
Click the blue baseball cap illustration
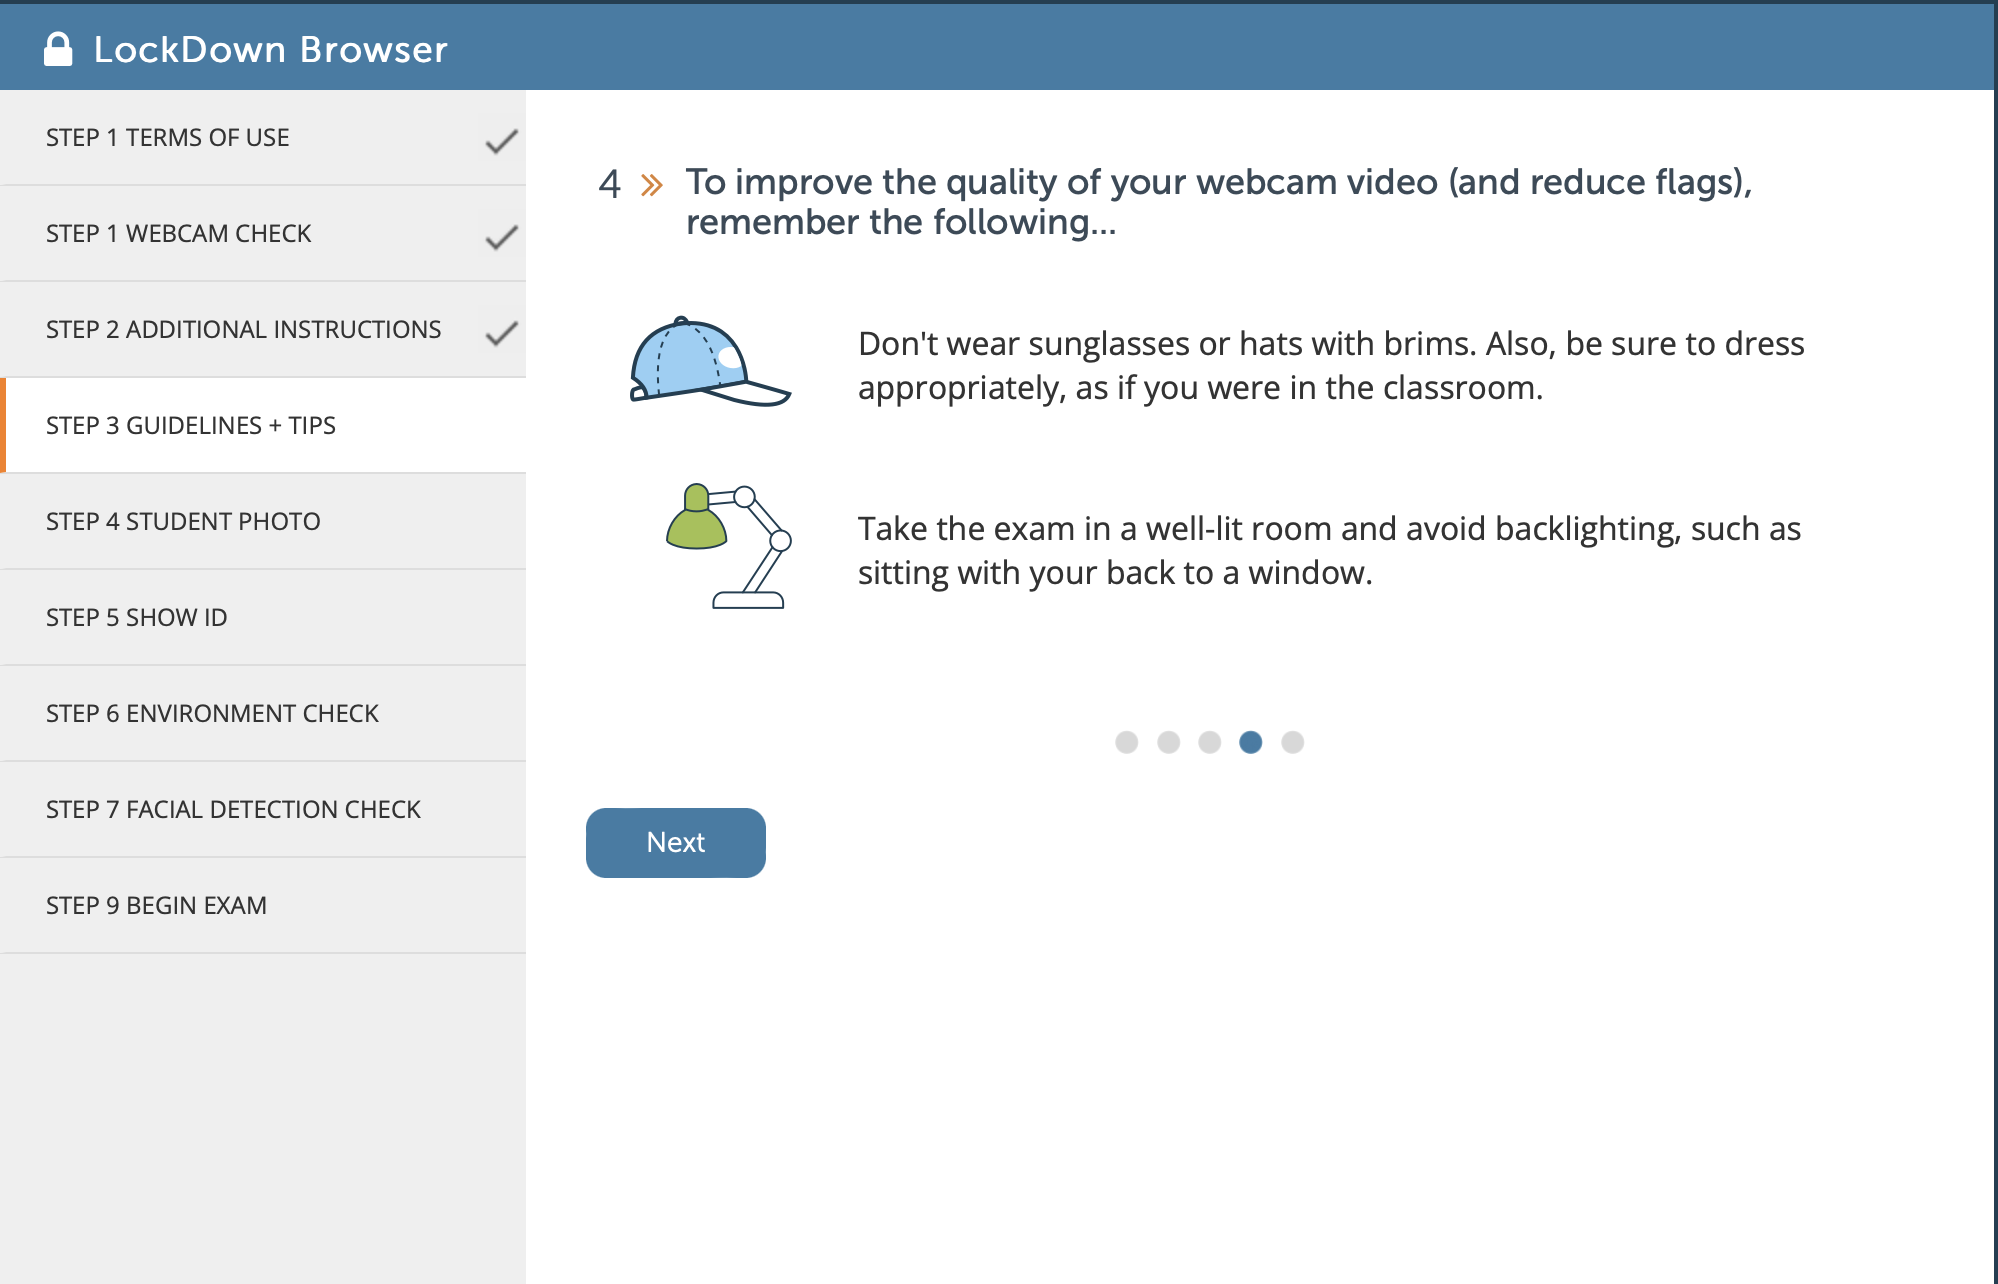[x=710, y=362]
